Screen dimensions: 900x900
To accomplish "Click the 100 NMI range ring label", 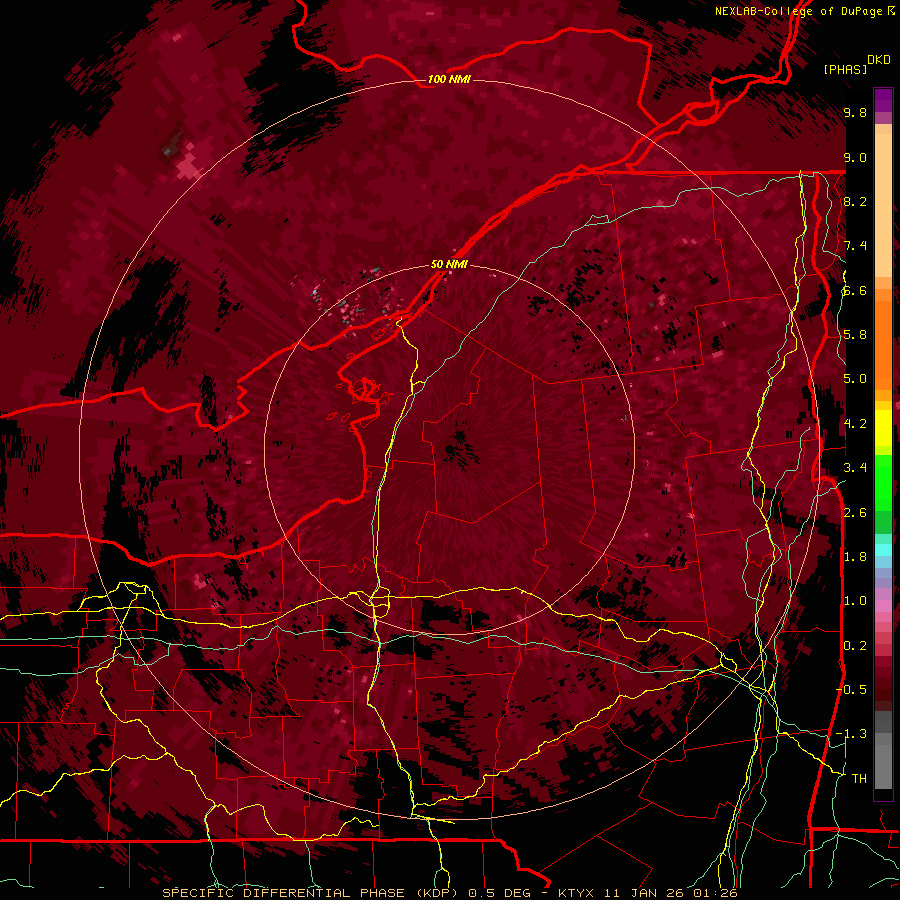I will 449,79.
